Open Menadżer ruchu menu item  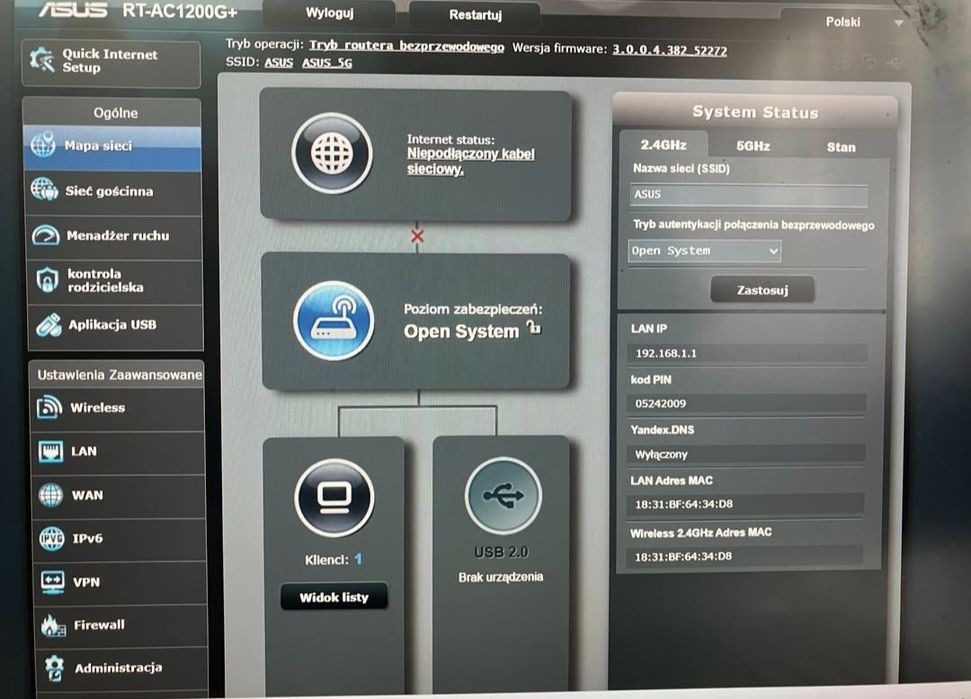115,237
